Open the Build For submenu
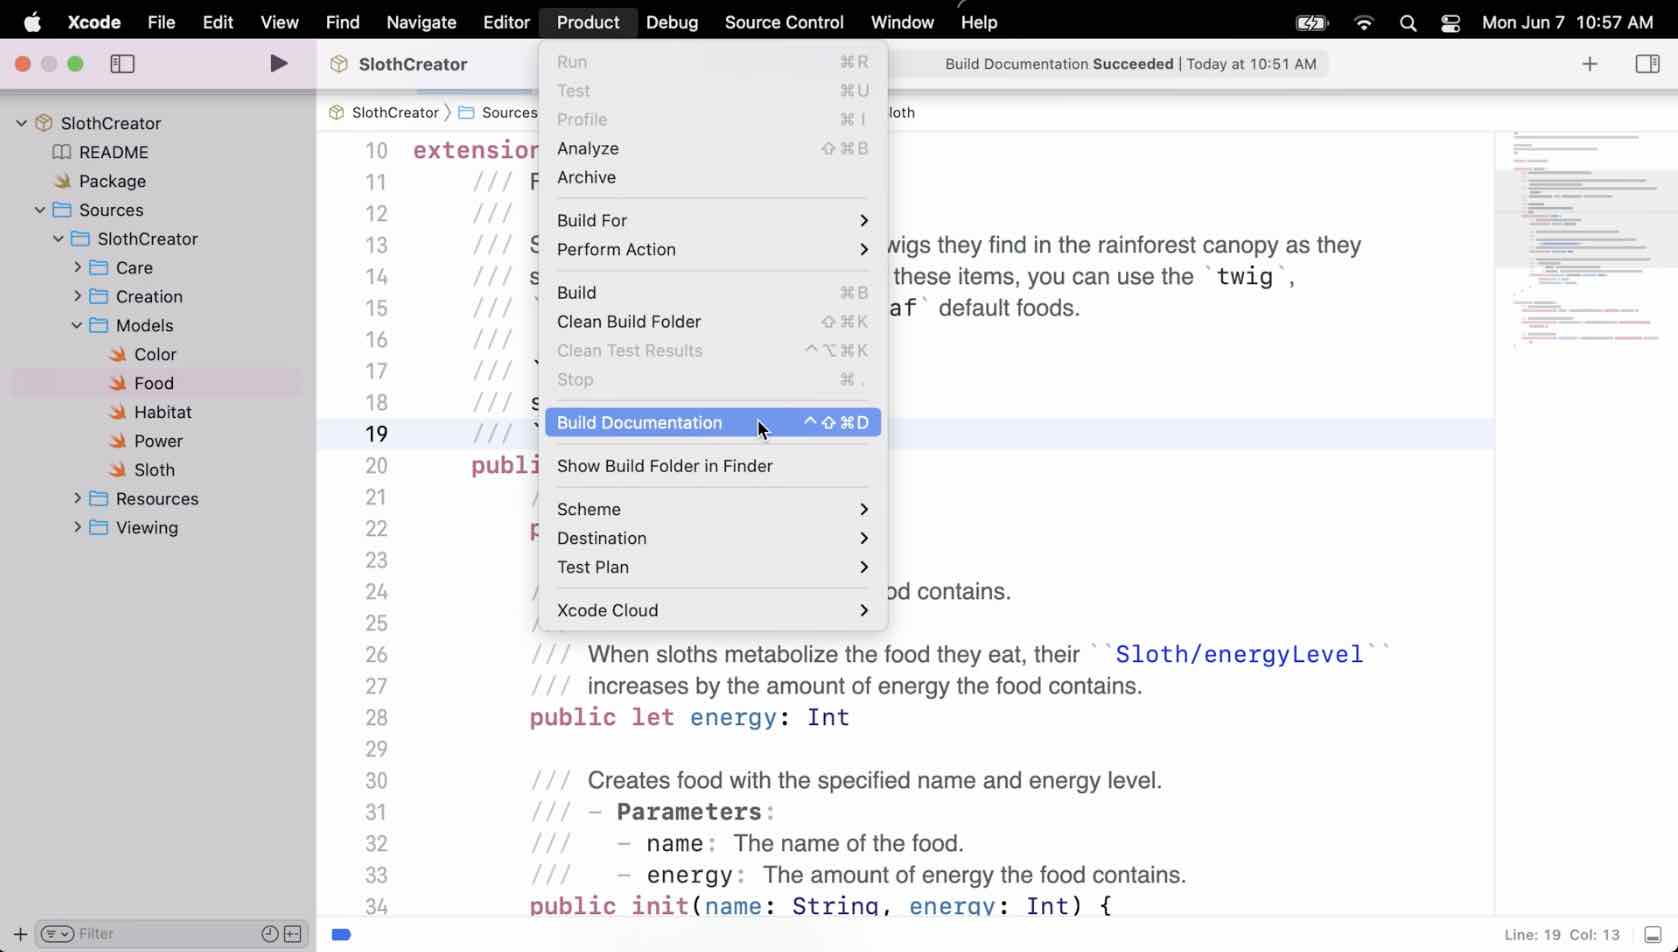The height and width of the screenshot is (952, 1678). pyautogui.click(x=712, y=220)
